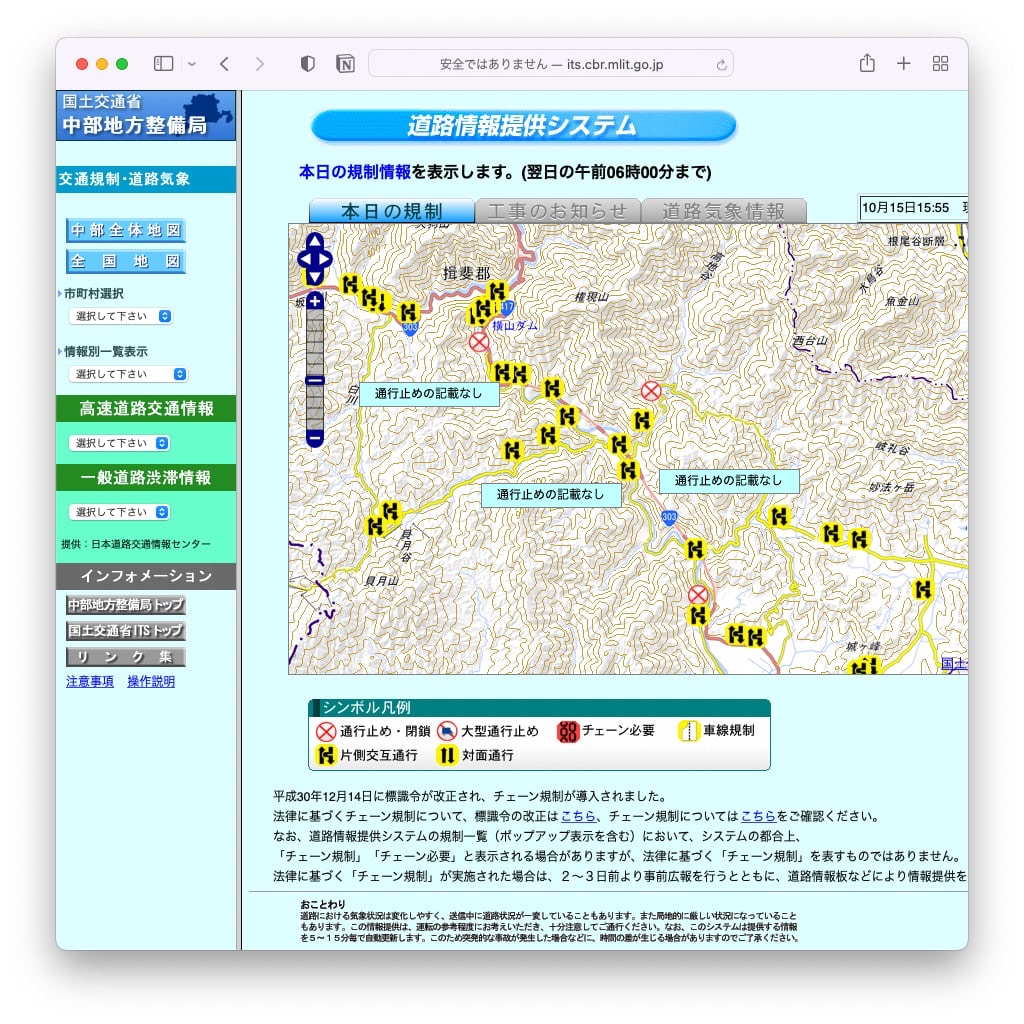The width and height of the screenshot is (1024, 1024).
Task: Reload the page from the address bar
Action: 721,65
